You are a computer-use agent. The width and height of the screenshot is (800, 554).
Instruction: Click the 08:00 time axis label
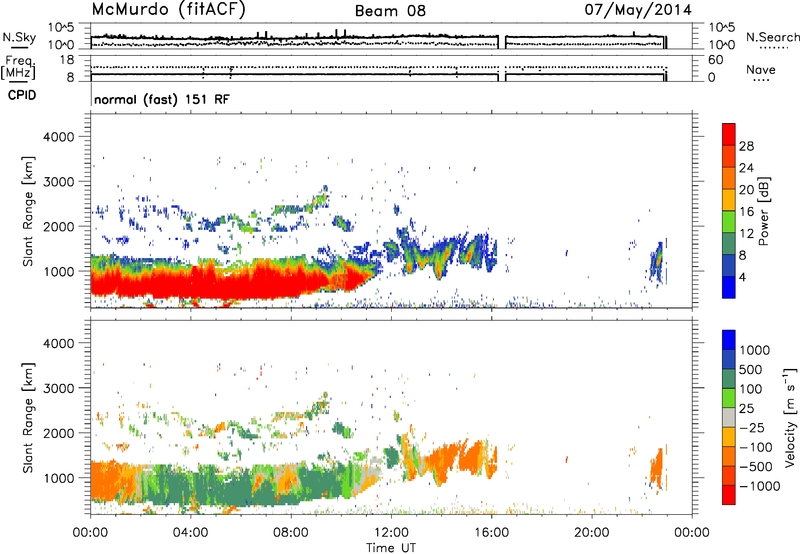tap(290, 533)
